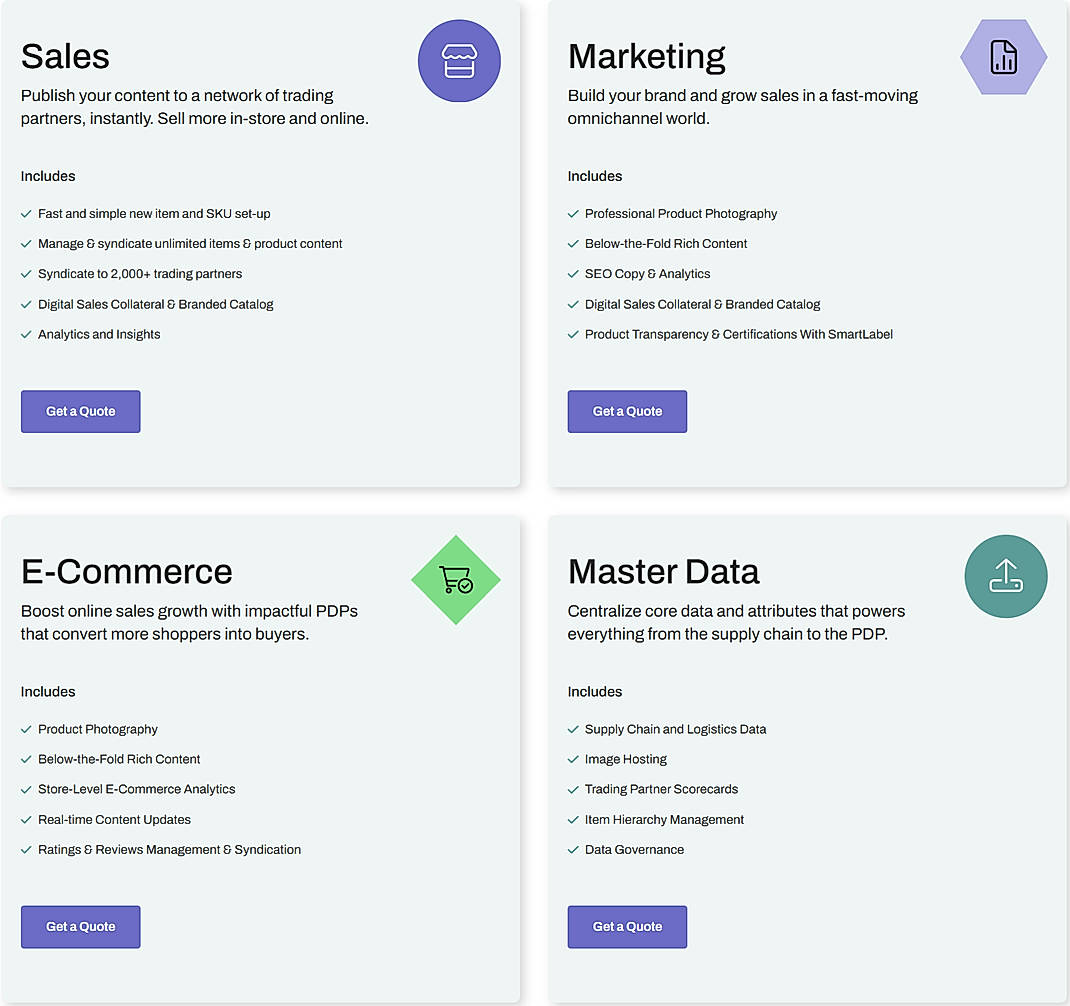This screenshot has height=1006, width=1070.
Task: Click Get a Quote under E-Commerce
Action: click(80, 927)
